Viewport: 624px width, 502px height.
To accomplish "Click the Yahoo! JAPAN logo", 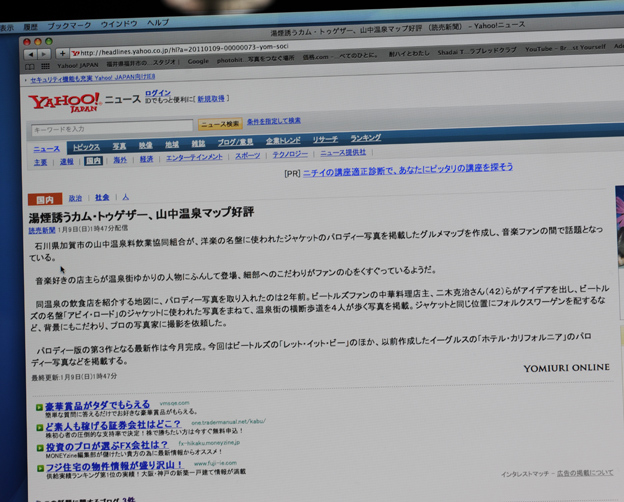I will point(64,103).
